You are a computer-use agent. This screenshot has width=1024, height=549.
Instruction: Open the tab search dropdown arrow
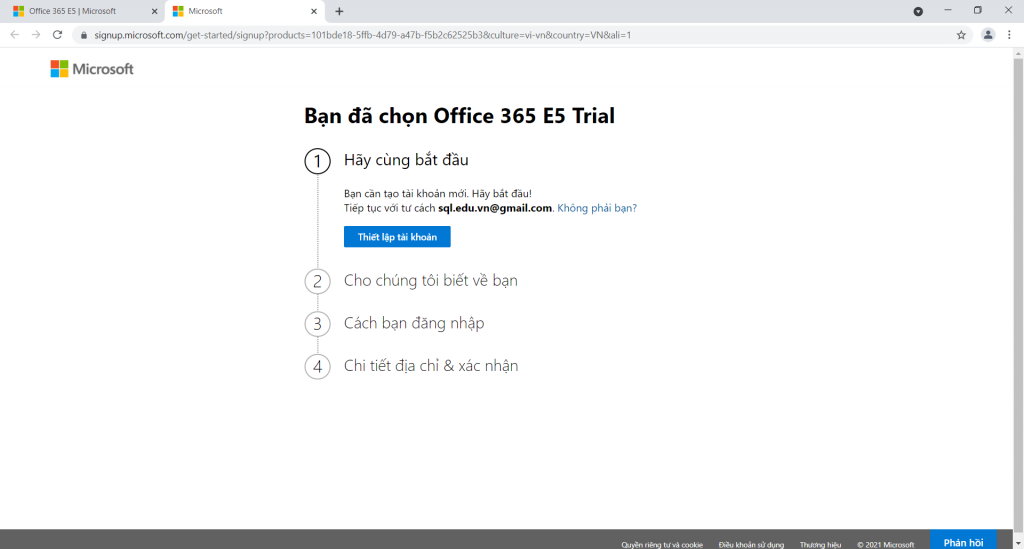coord(918,11)
